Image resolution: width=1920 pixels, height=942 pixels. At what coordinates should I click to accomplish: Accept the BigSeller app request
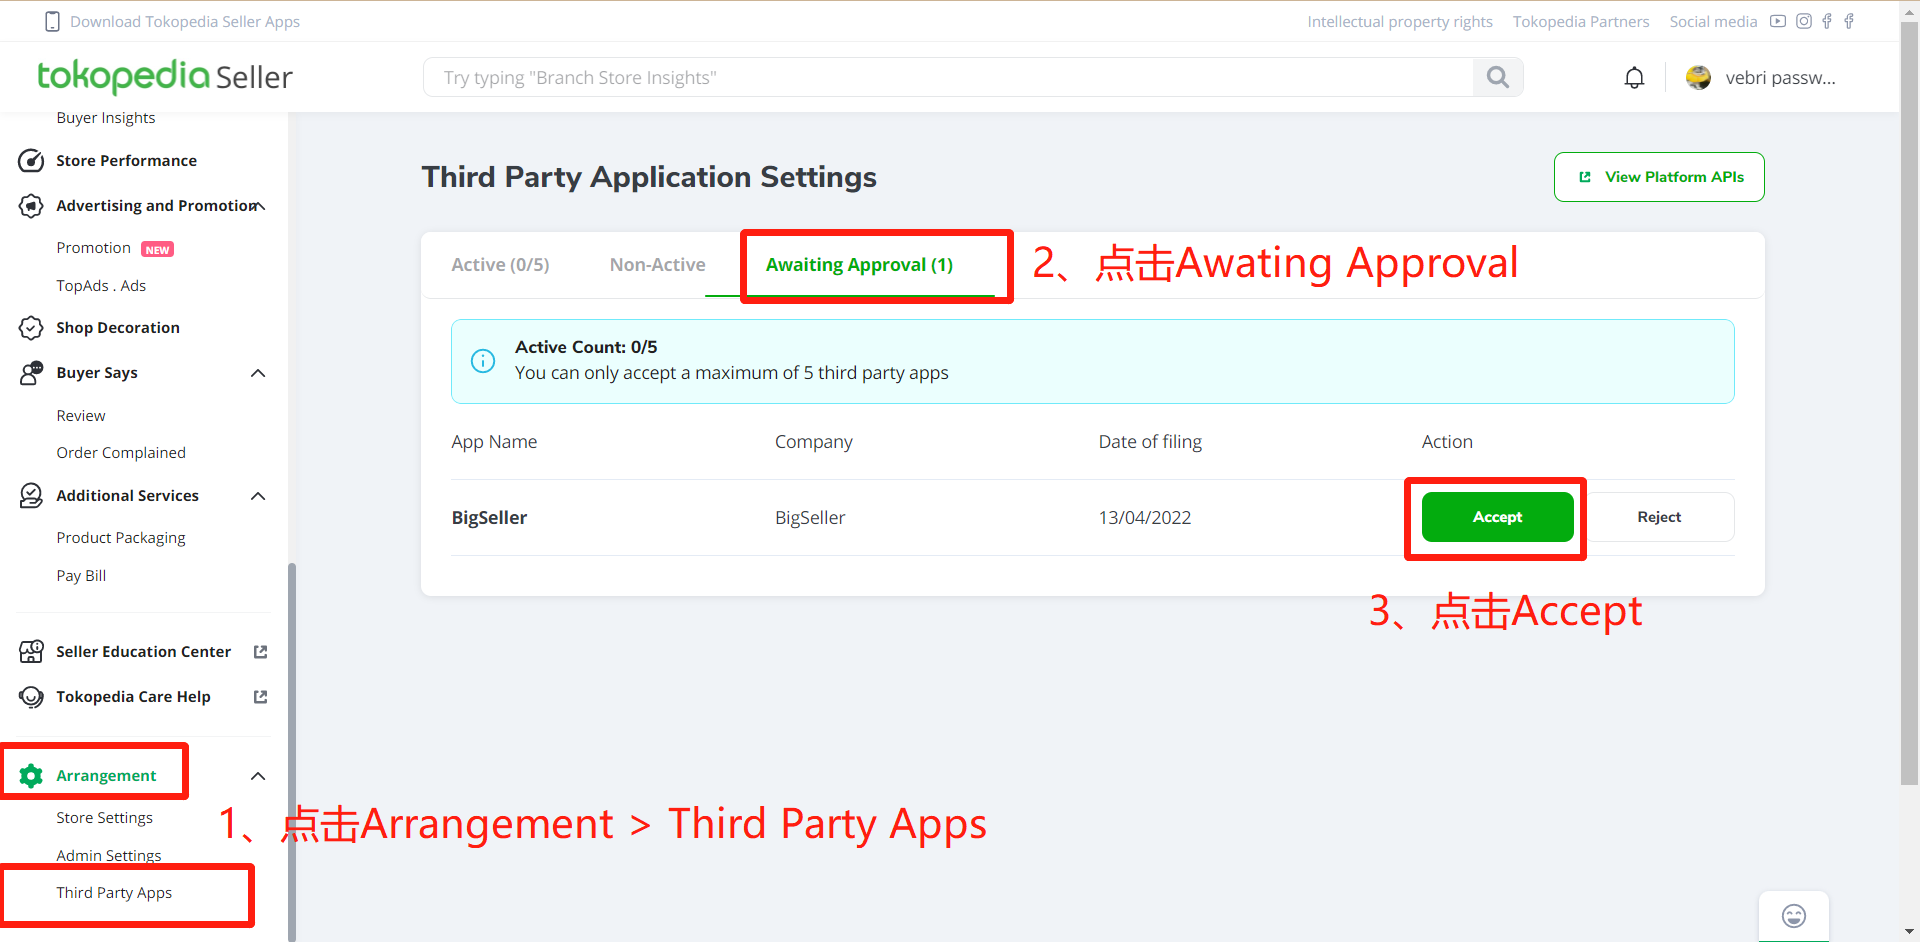click(1497, 517)
